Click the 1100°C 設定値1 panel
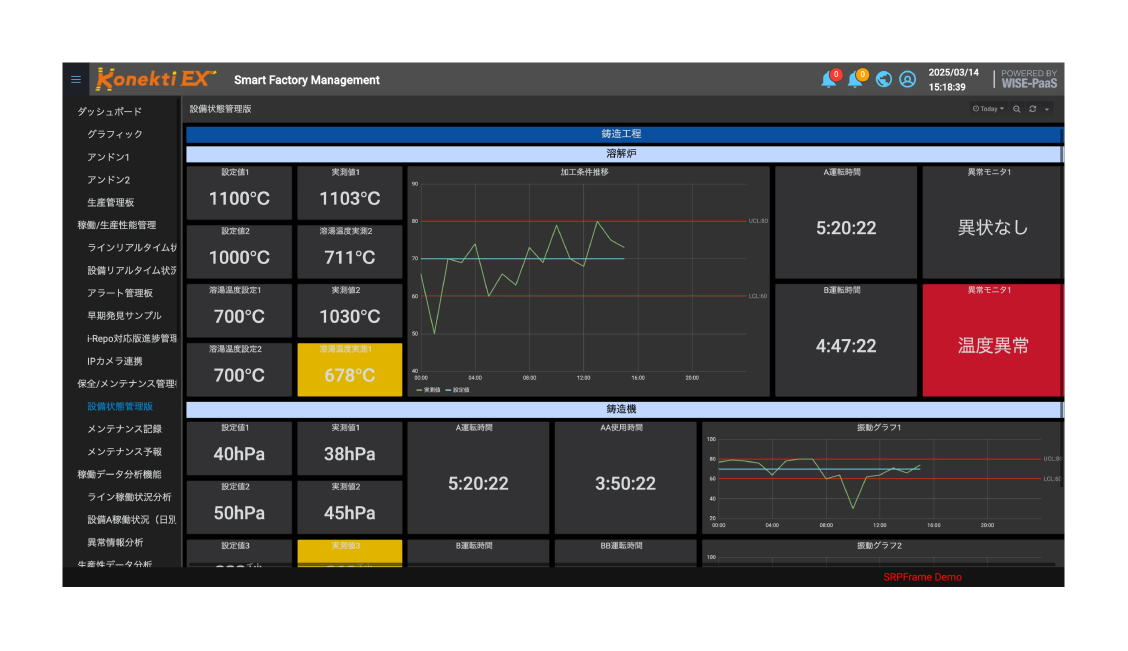This screenshot has width=1128, height=651. pyautogui.click(x=239, y=193)
